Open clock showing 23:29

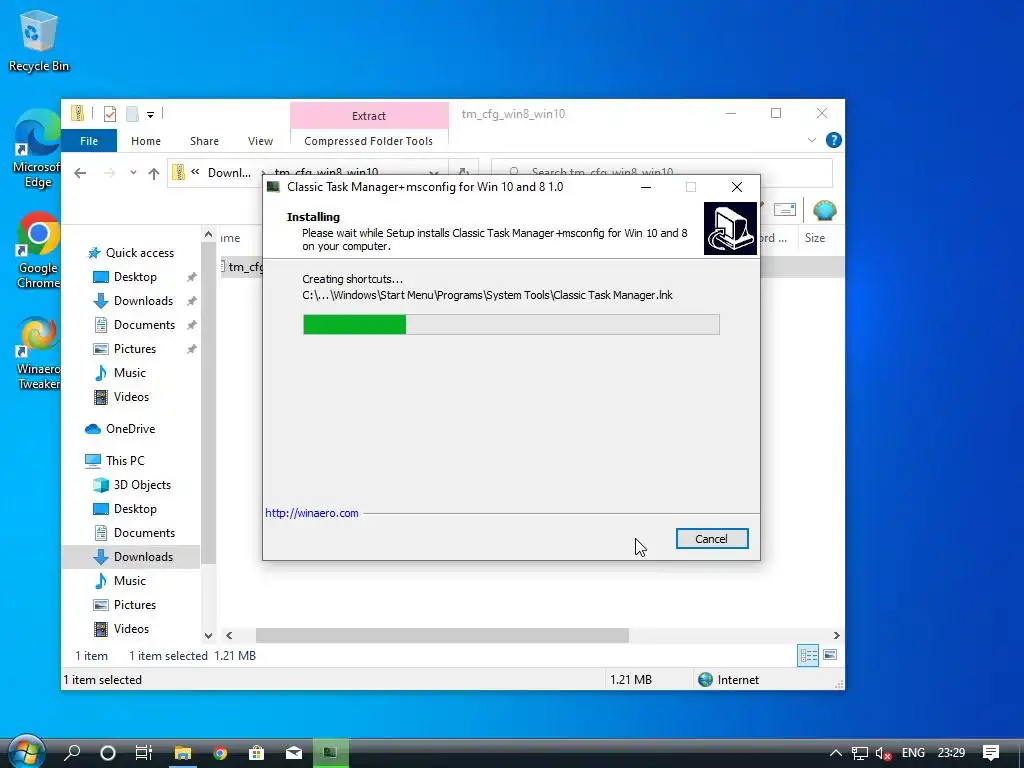[951, 753]
